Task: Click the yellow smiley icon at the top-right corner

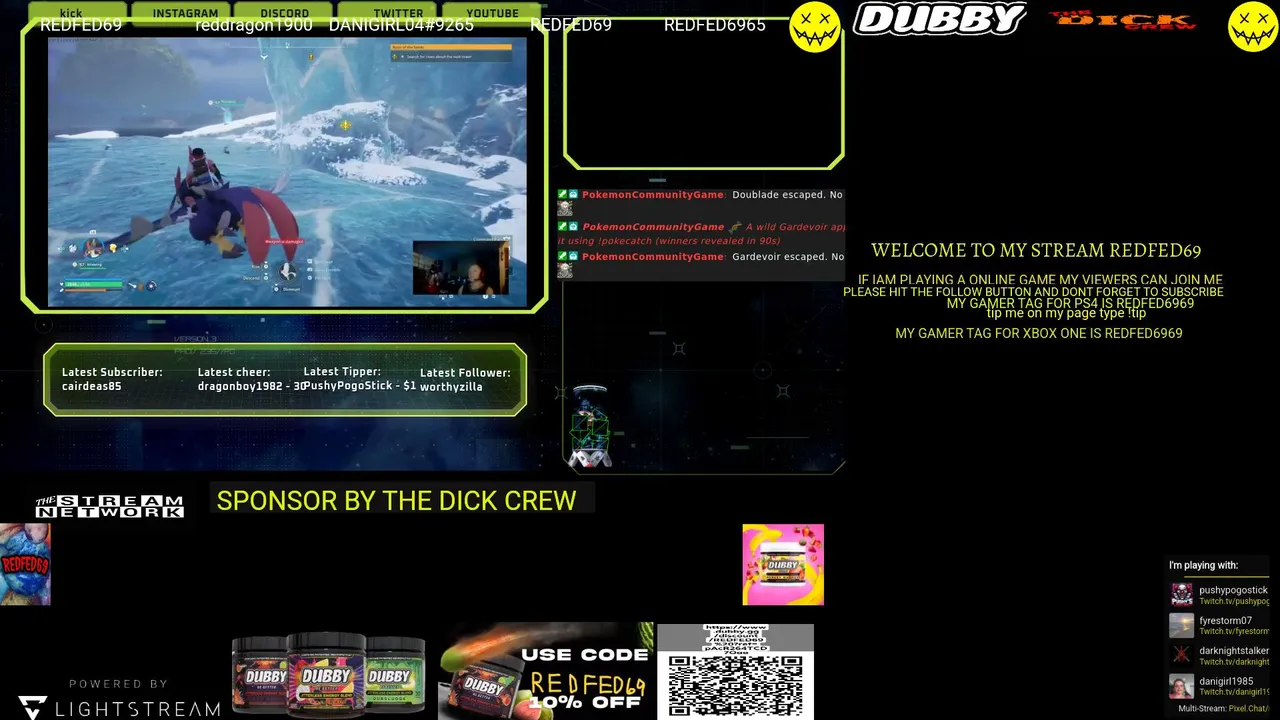Action: coord(1253,27)
